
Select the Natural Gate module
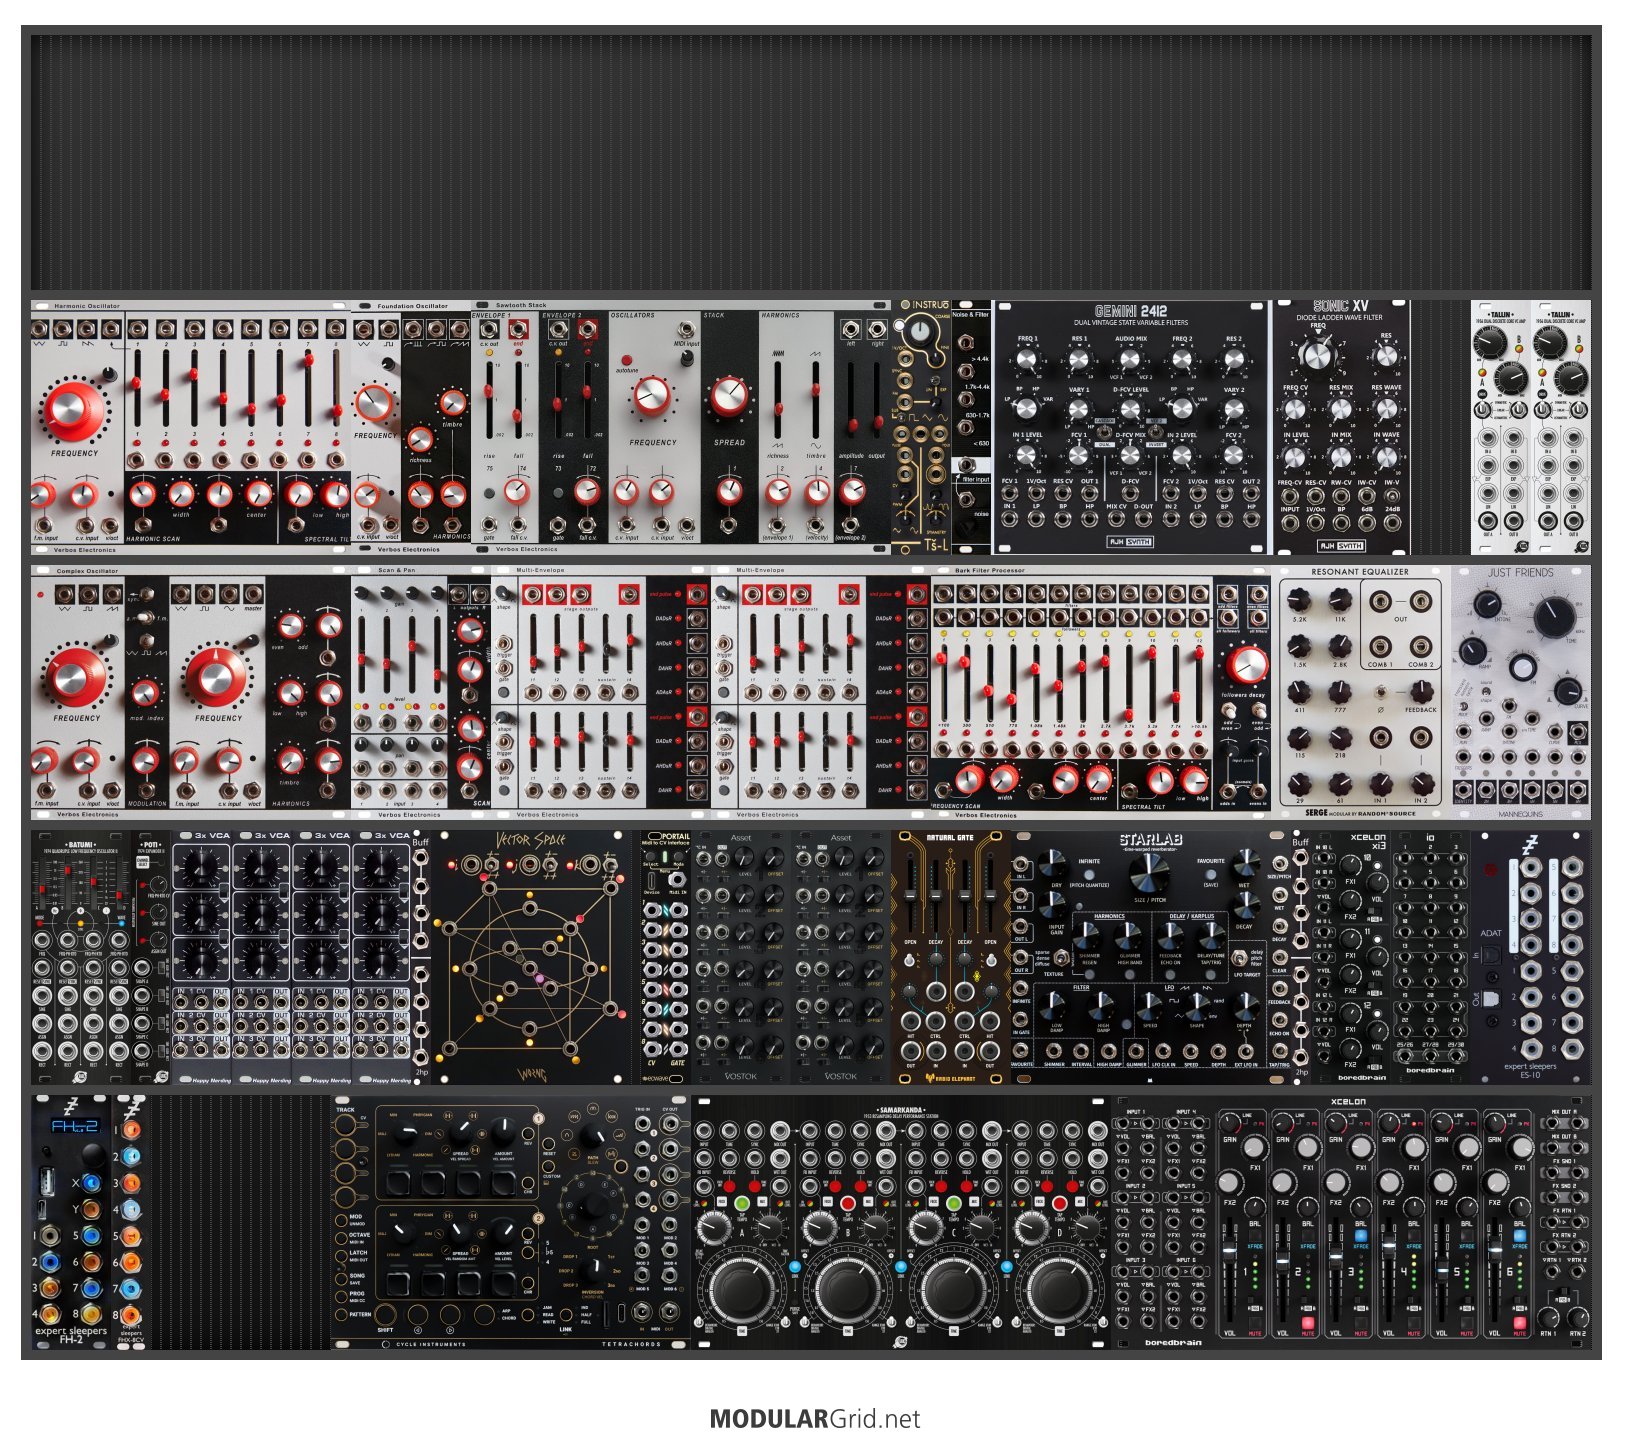[x=950, y=958]
